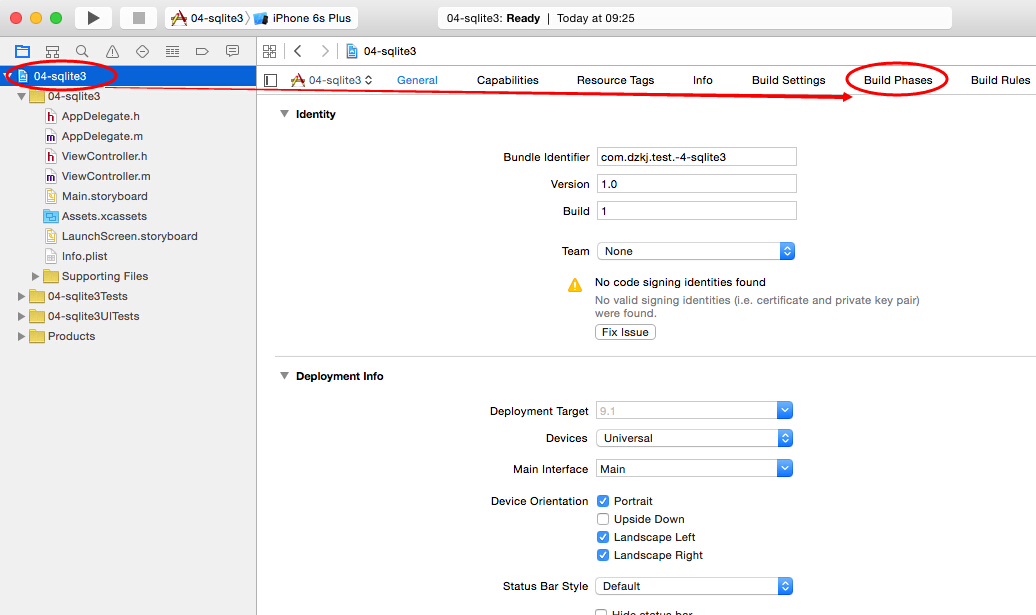Screen dimensions: 1036x615
Task: Toggle the Portrait orientation checkbox
Action: pyautogui.click(x=603, y=501)
